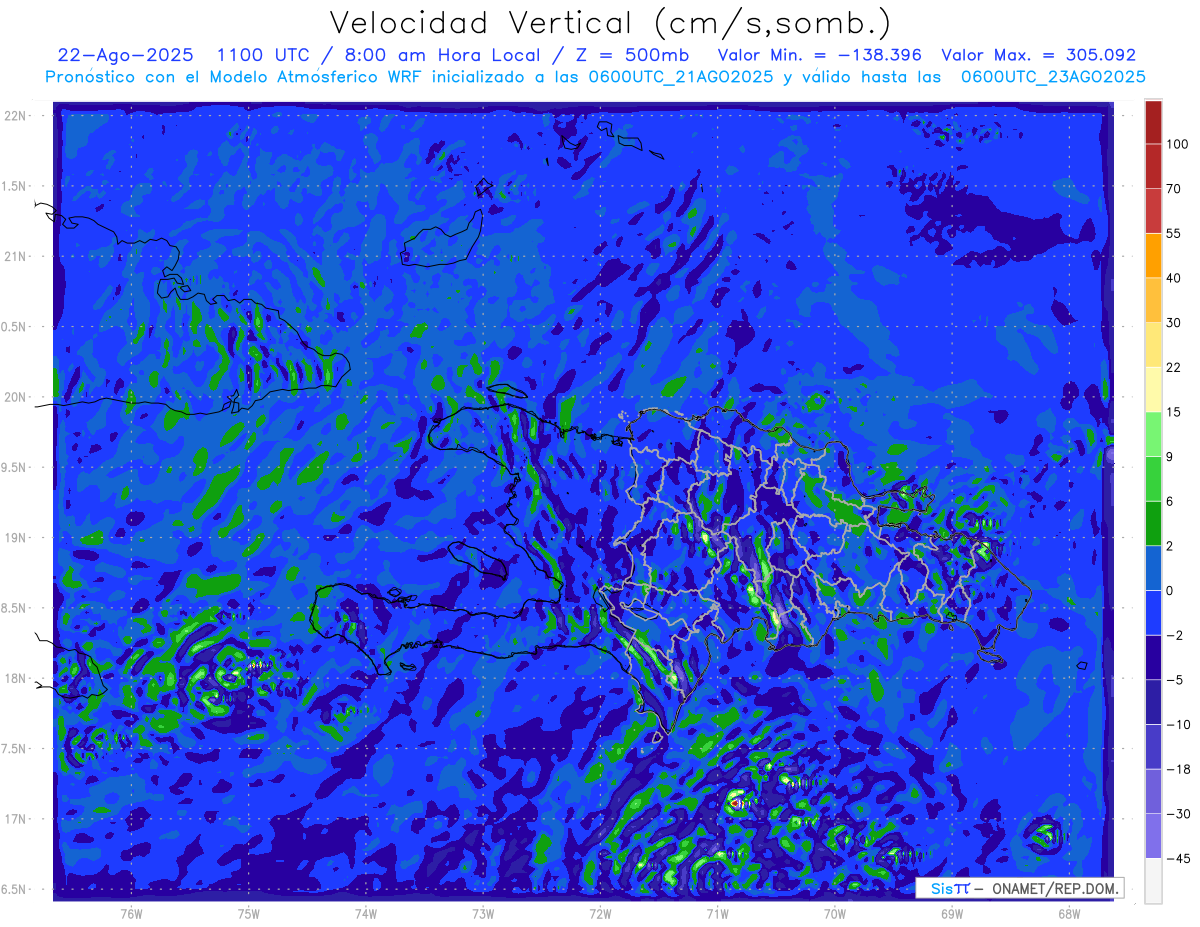Click the colorbar label "-10"
Image resolution: width=1200 pixels, height=927 pixels.
[x=1177, y=724]
